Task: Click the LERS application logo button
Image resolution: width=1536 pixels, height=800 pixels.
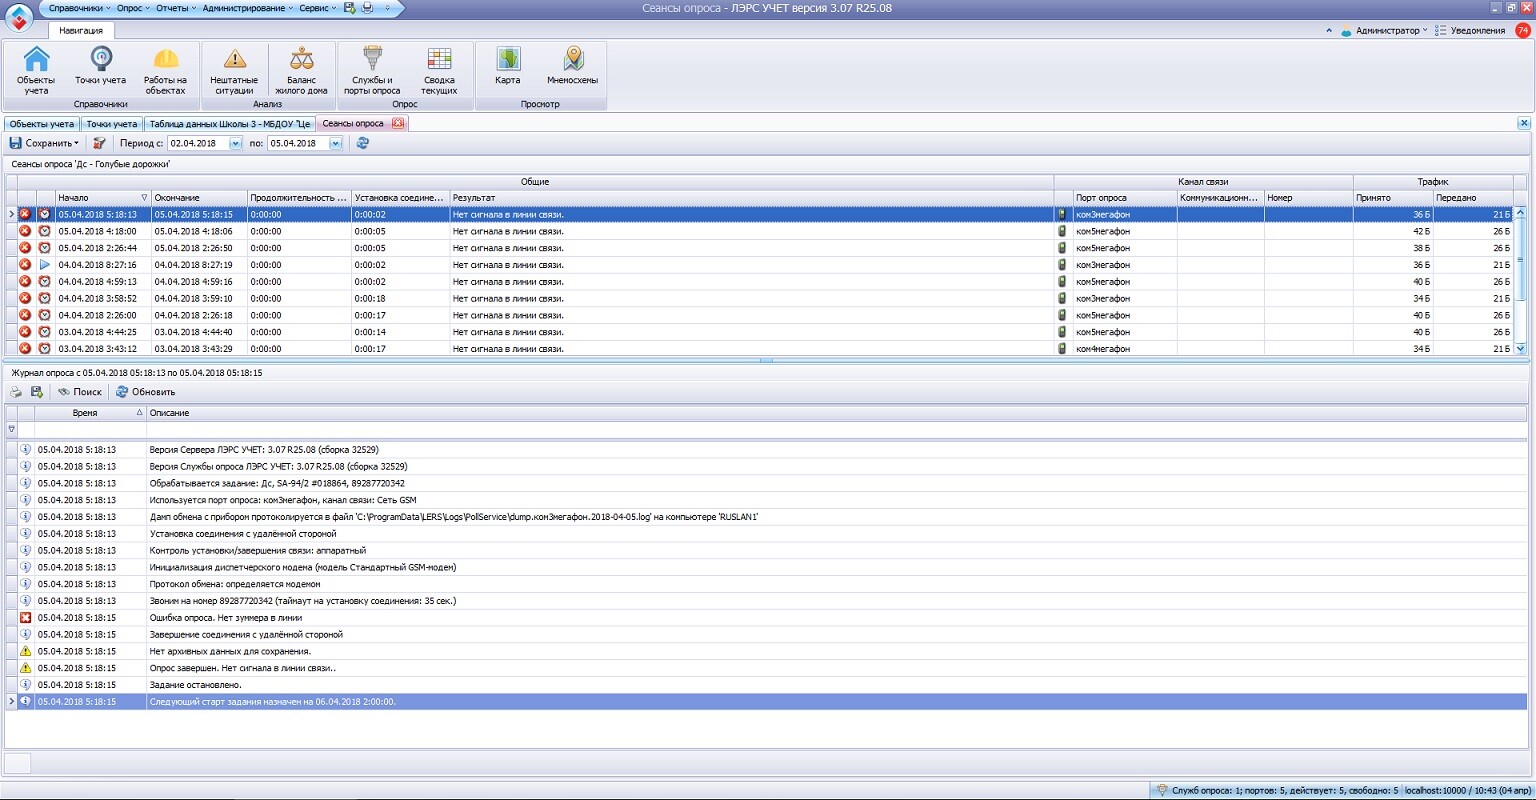Action: (x=20, y=18)
